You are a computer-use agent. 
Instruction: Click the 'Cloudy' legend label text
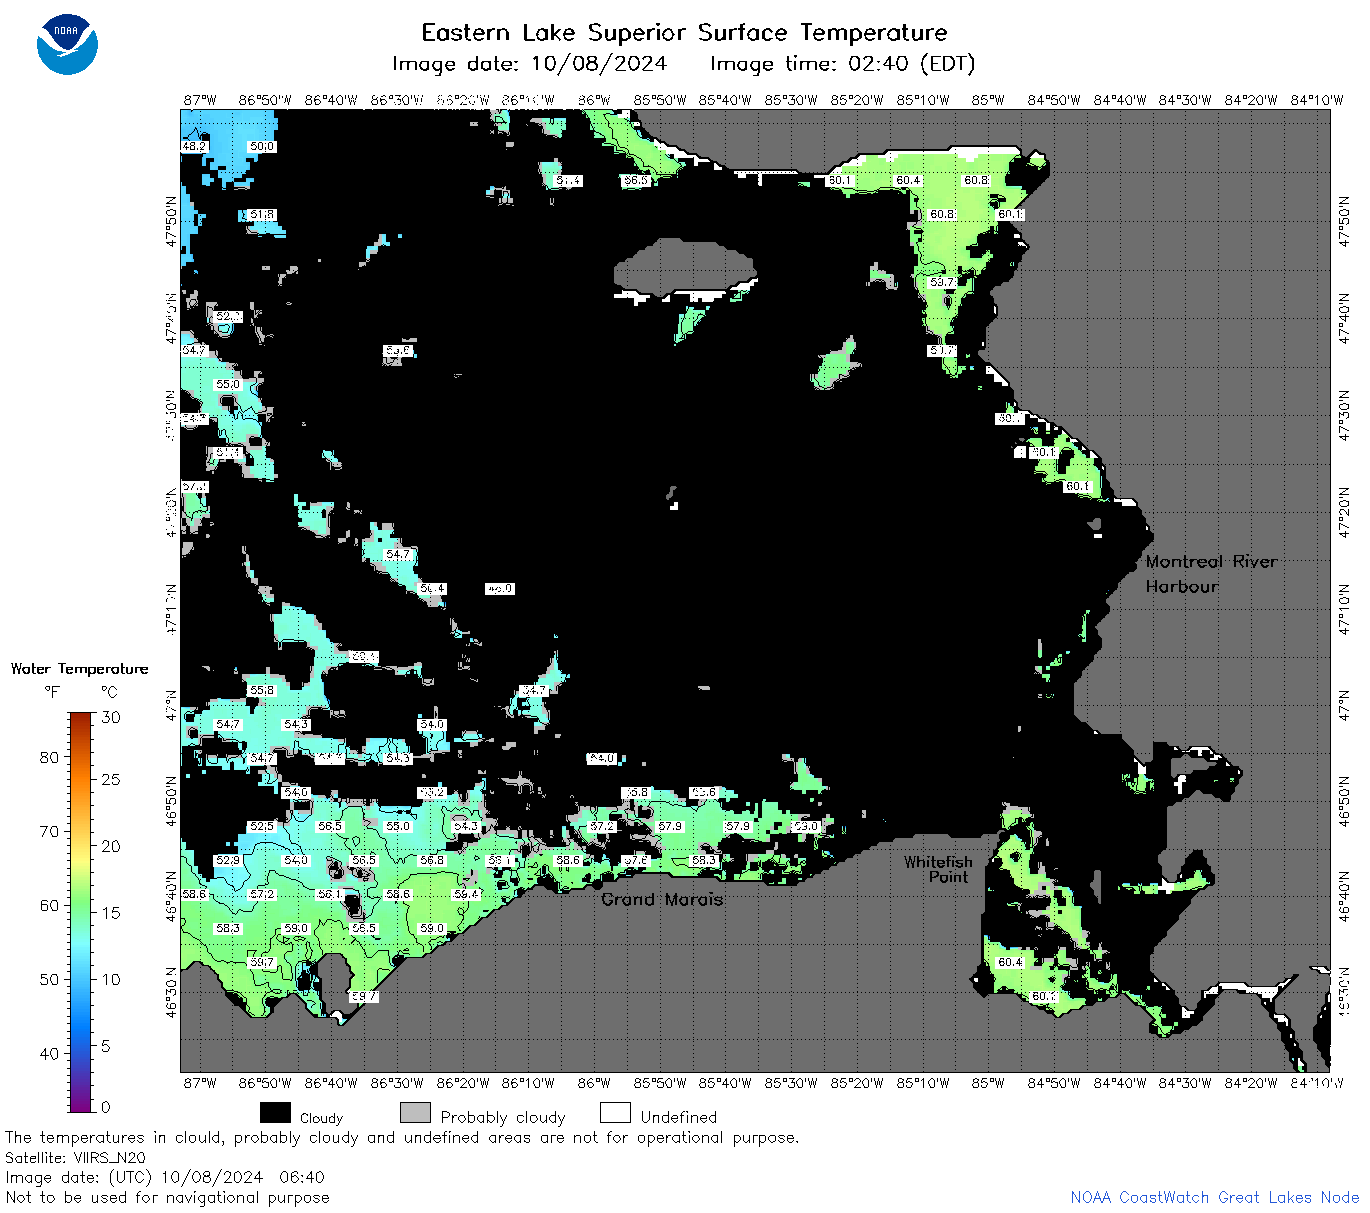point(321,1118)
